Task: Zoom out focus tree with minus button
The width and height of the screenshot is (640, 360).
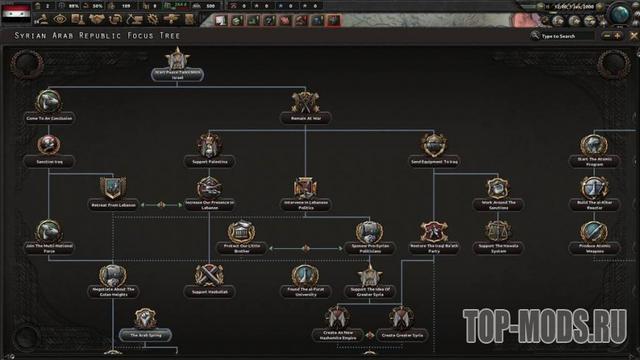Action: [607, 36]
